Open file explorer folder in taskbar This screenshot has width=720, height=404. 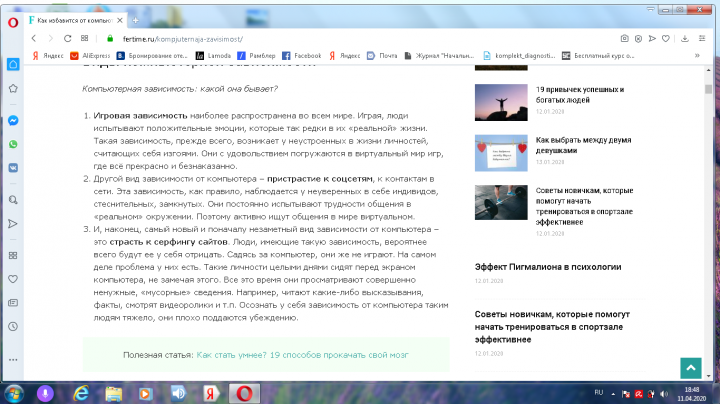coord(113,393)
